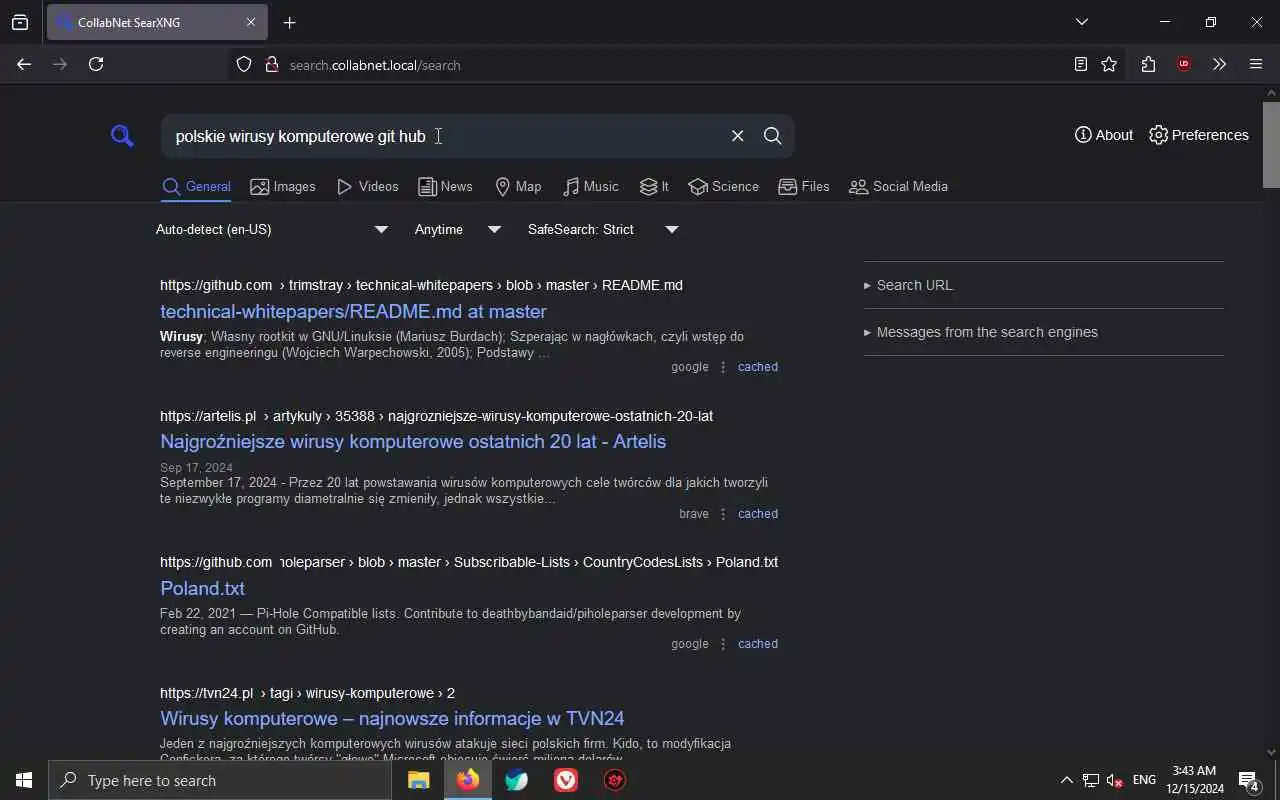Switch to the Videos tab
Viewport: 1280px width, 800px height.
tap(368, 187)
